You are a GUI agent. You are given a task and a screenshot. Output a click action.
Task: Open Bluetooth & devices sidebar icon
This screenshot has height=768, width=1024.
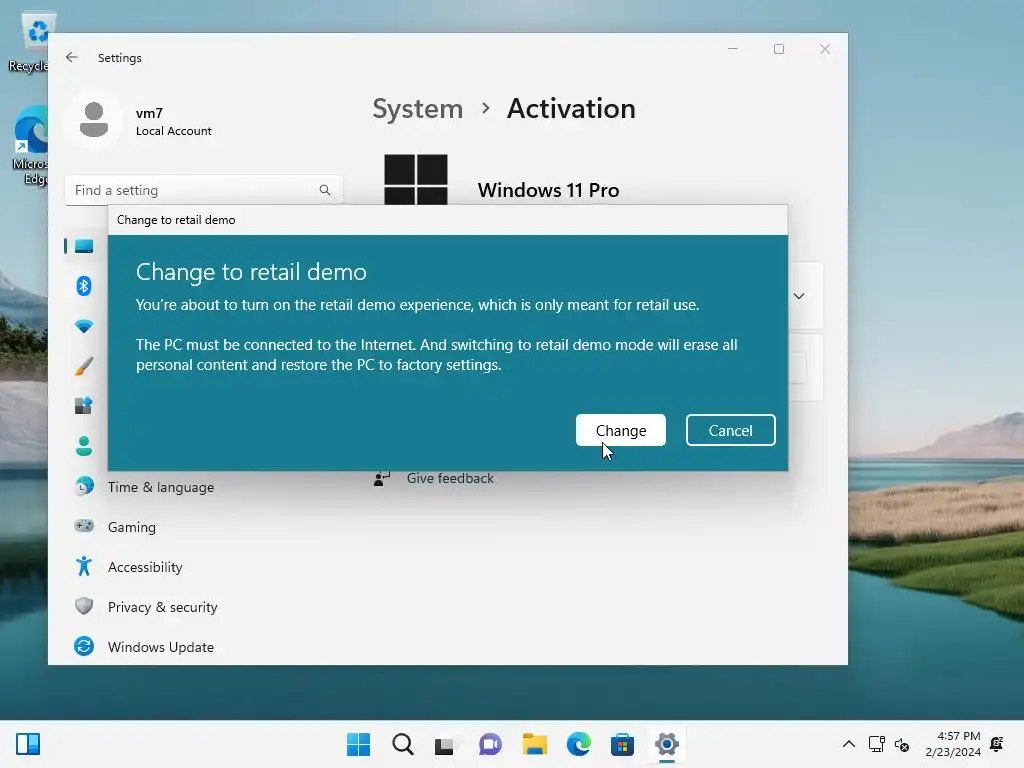click(x=84, y=286)
